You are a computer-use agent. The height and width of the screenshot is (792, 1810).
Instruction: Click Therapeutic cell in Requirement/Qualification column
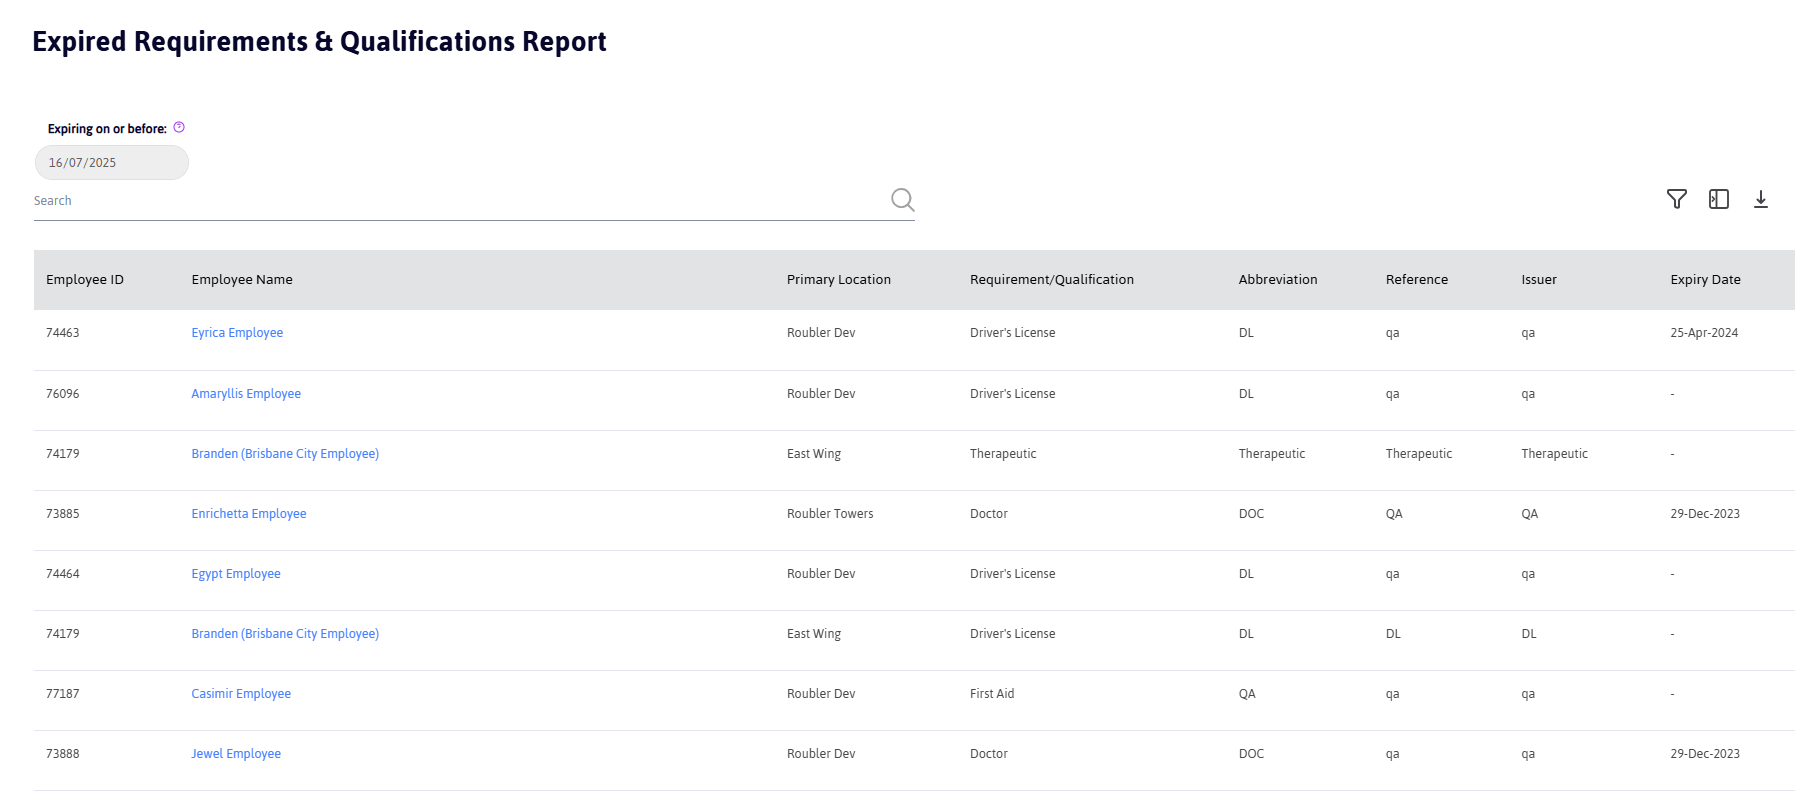1003,454
